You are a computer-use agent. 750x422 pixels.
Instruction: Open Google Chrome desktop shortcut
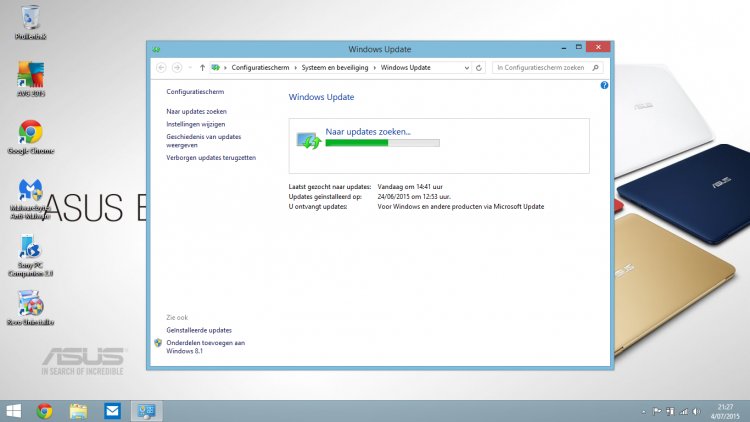tap(30, 134)
